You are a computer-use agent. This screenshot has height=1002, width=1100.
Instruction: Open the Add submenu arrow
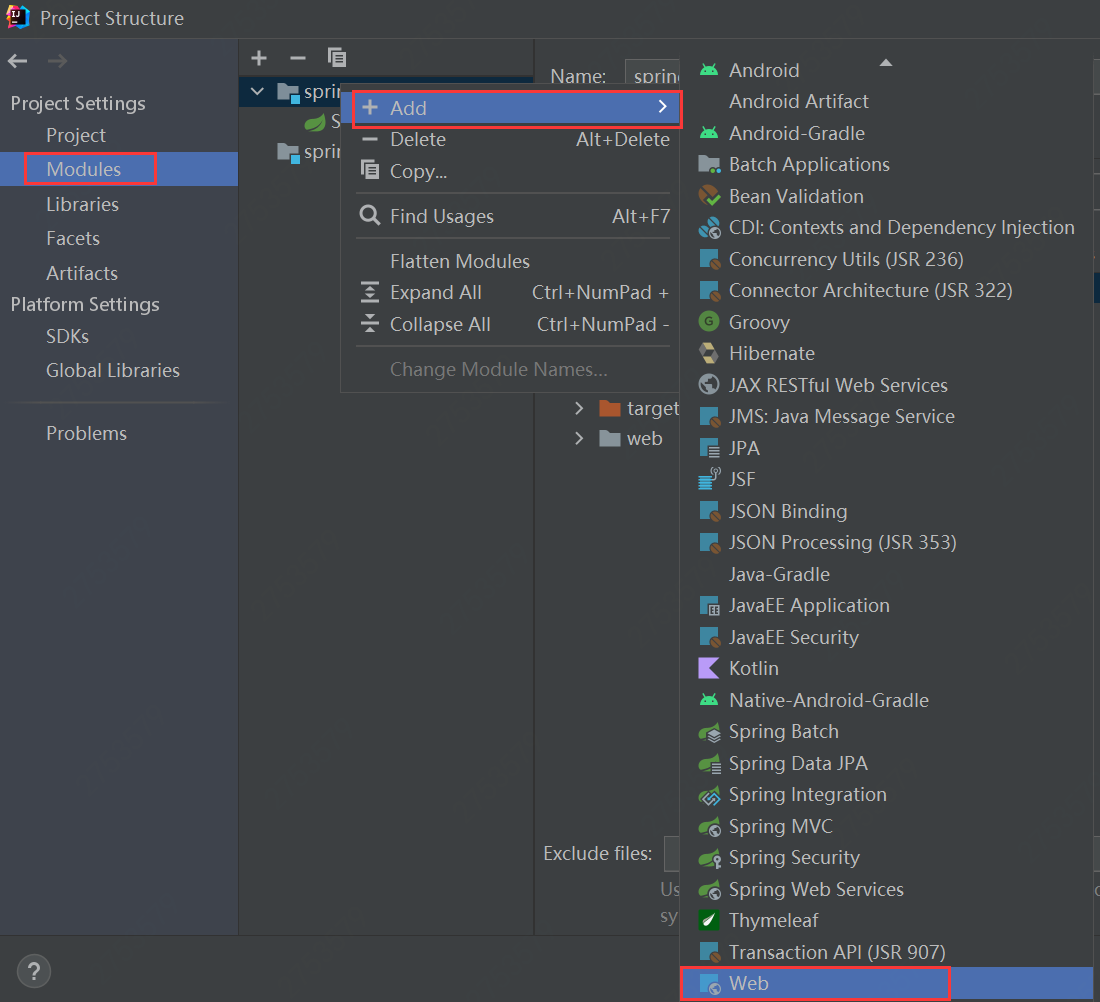click(662, 107)
